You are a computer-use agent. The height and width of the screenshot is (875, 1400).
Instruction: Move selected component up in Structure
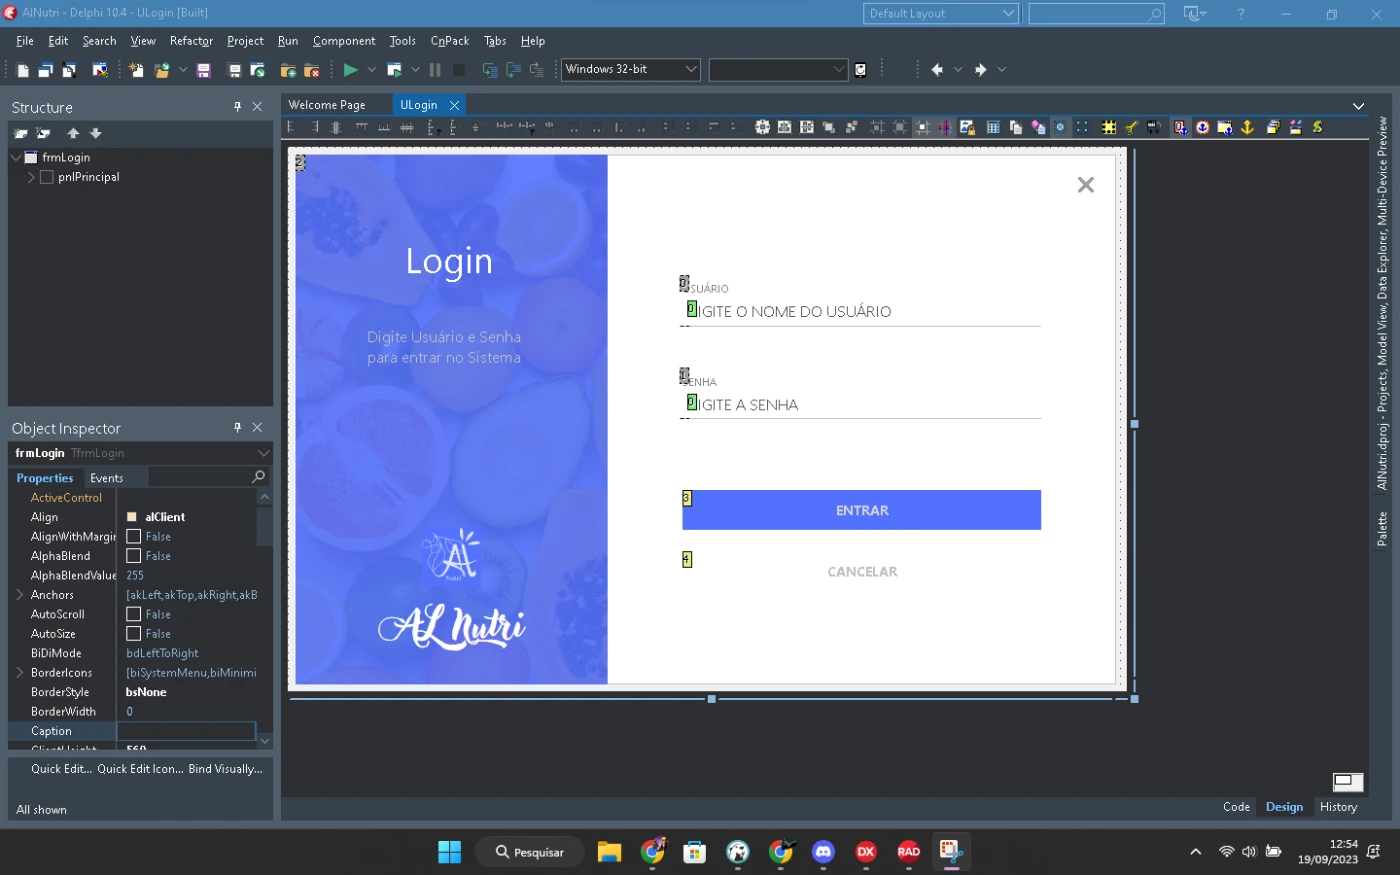tap(73, 133)
